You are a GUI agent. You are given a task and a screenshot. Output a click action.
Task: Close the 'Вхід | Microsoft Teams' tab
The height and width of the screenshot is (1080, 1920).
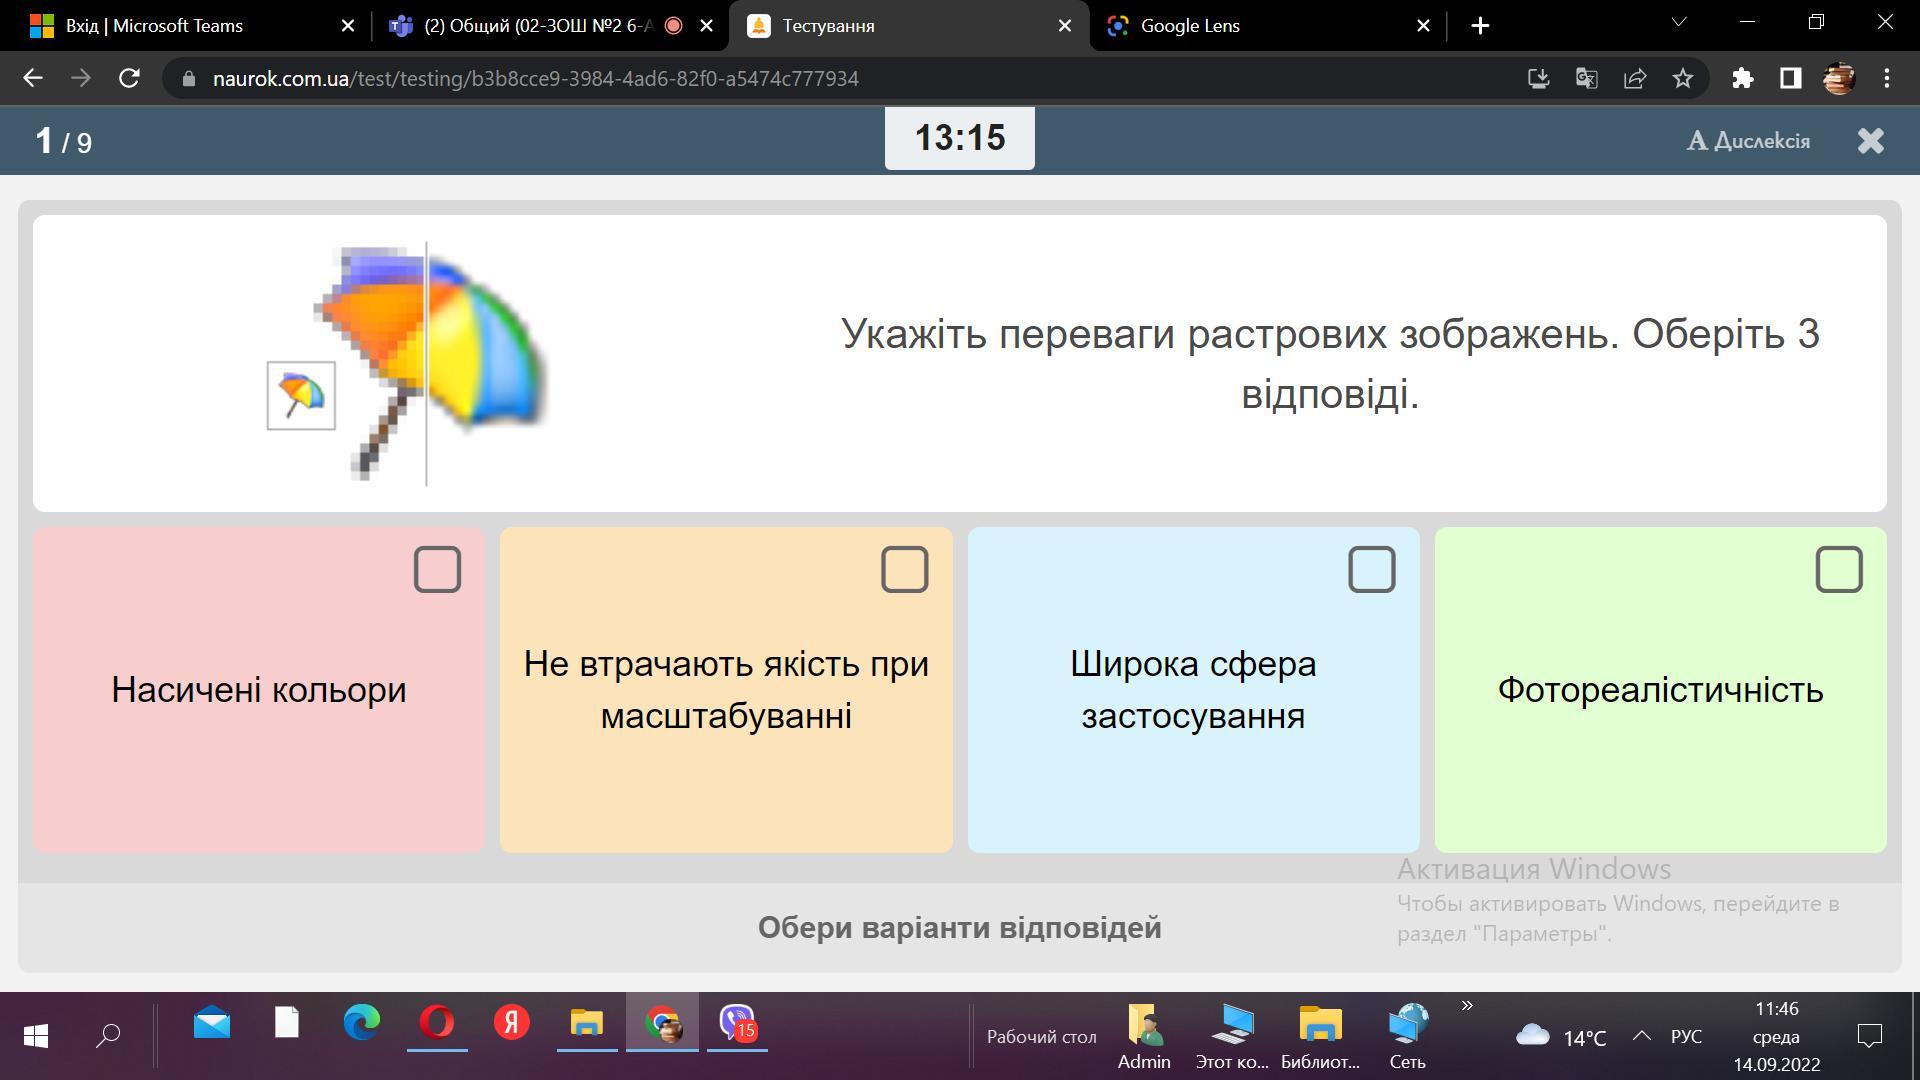point(348,26)
